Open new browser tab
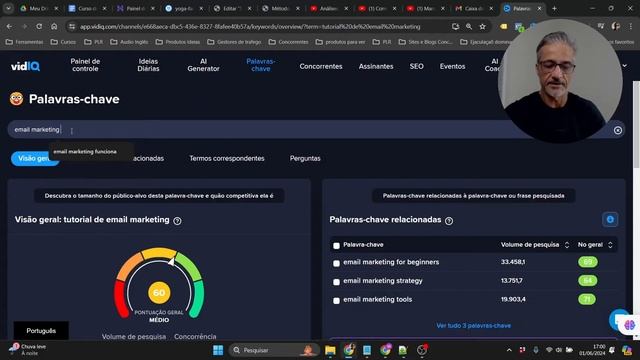This screenshot has width=640, height=360. [554, 8]
